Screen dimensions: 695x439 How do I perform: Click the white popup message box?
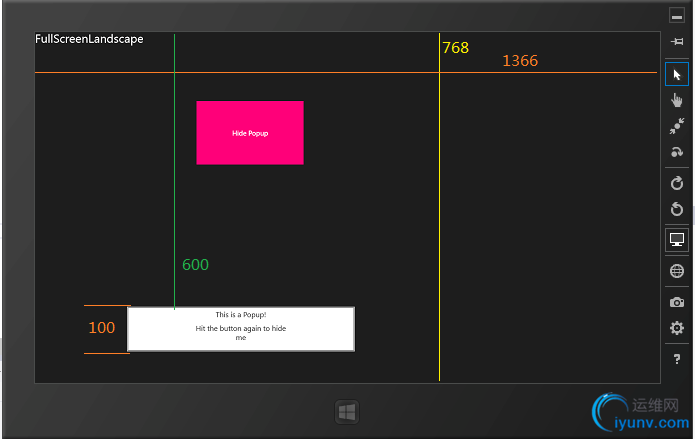point(241,329)
